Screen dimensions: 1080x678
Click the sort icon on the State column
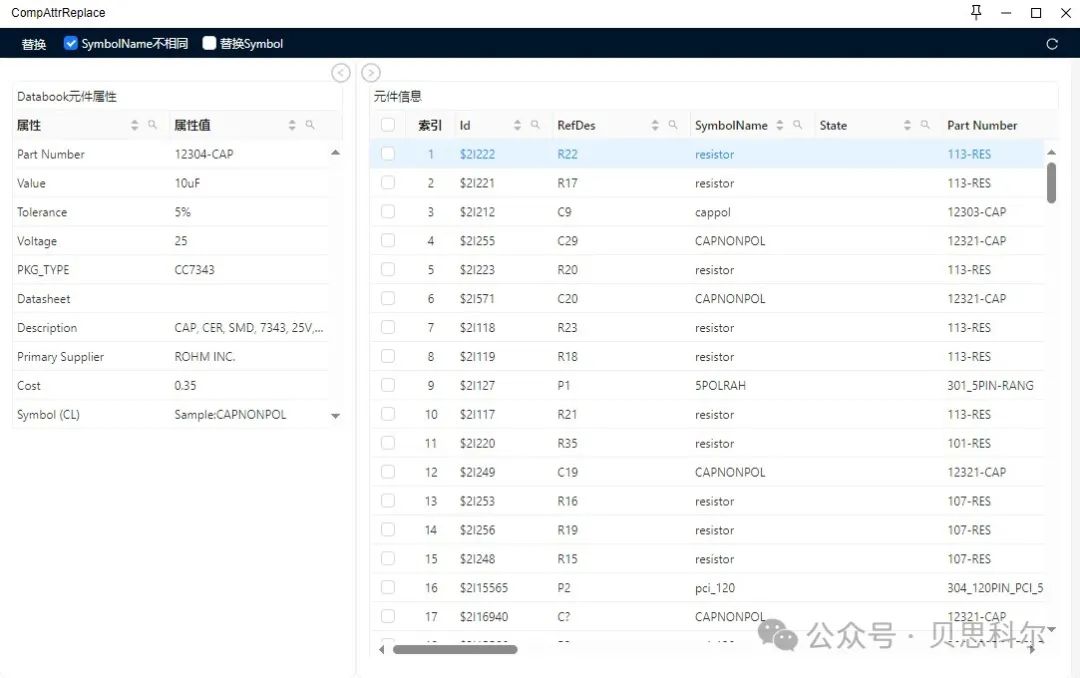click(906, 125)
